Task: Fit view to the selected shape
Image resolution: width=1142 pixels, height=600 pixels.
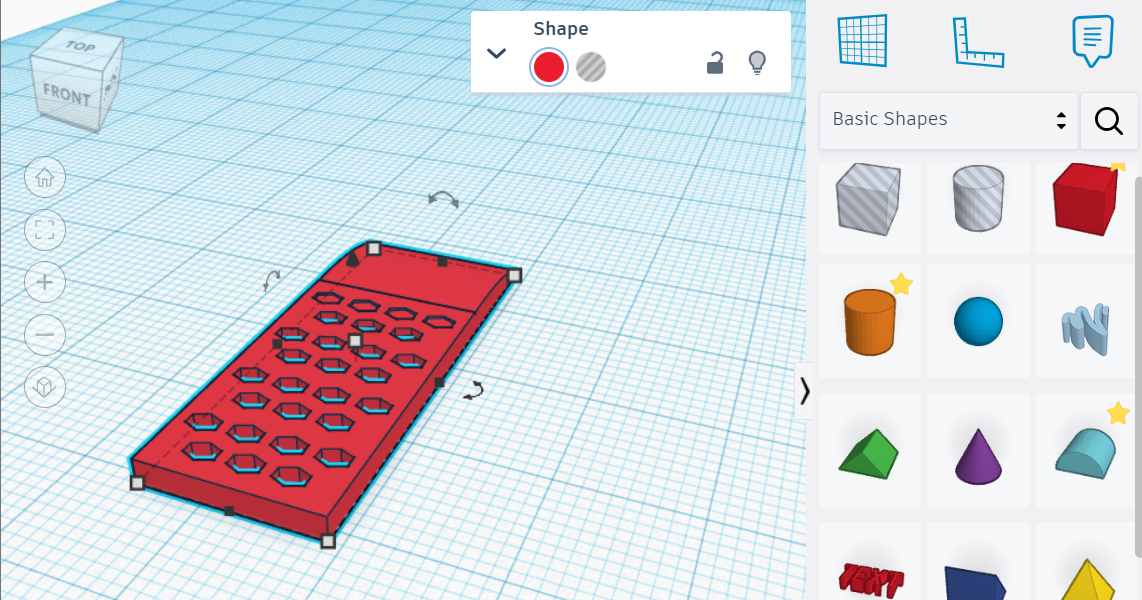Action: point(44,230)
